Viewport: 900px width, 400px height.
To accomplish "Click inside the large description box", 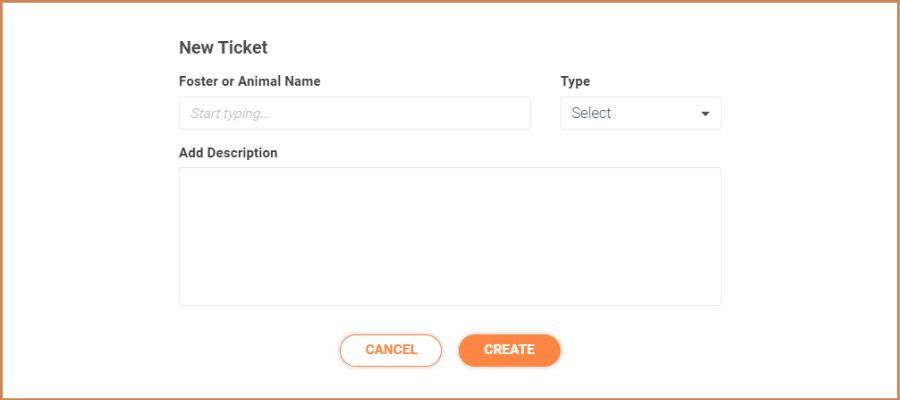I will tap(450, 236).
